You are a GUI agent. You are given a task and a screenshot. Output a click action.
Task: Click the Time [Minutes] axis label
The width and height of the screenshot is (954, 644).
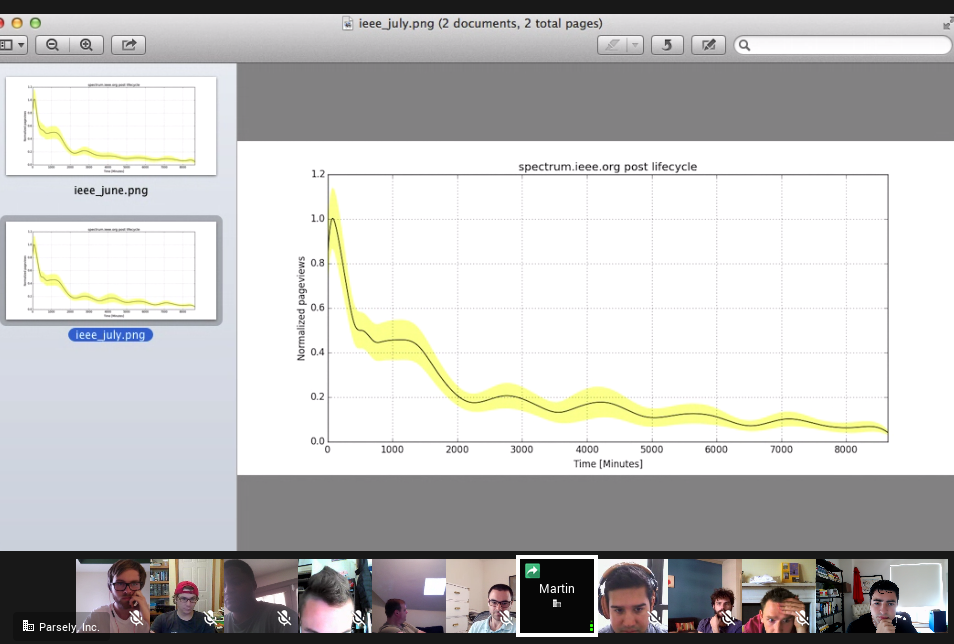(x=608, y=464)
